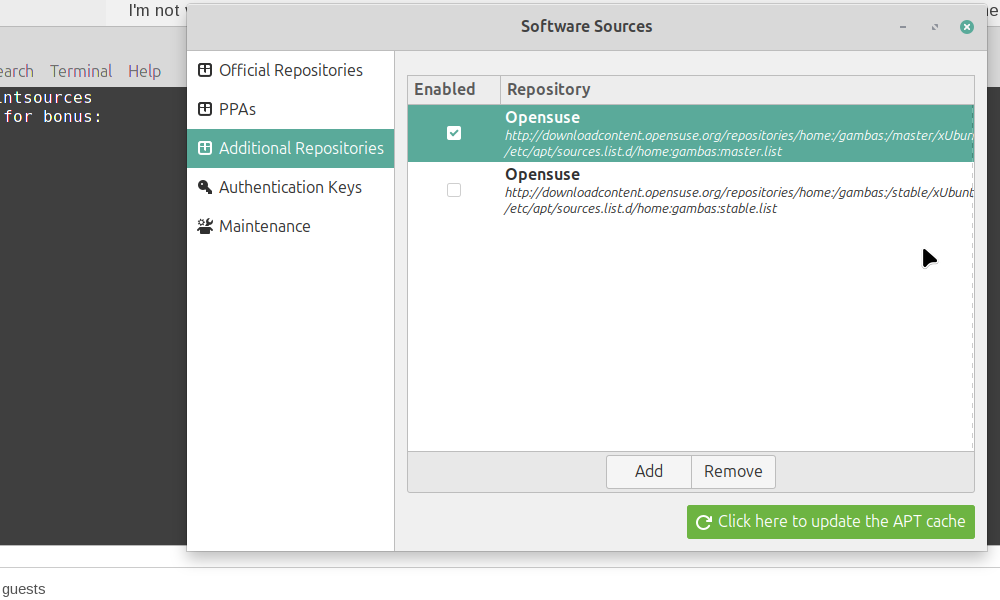Viewport: 1000px width, 600px height.
Task: Click the Additional Repositories sidebar icon
Action: click(x=205, y=148)
